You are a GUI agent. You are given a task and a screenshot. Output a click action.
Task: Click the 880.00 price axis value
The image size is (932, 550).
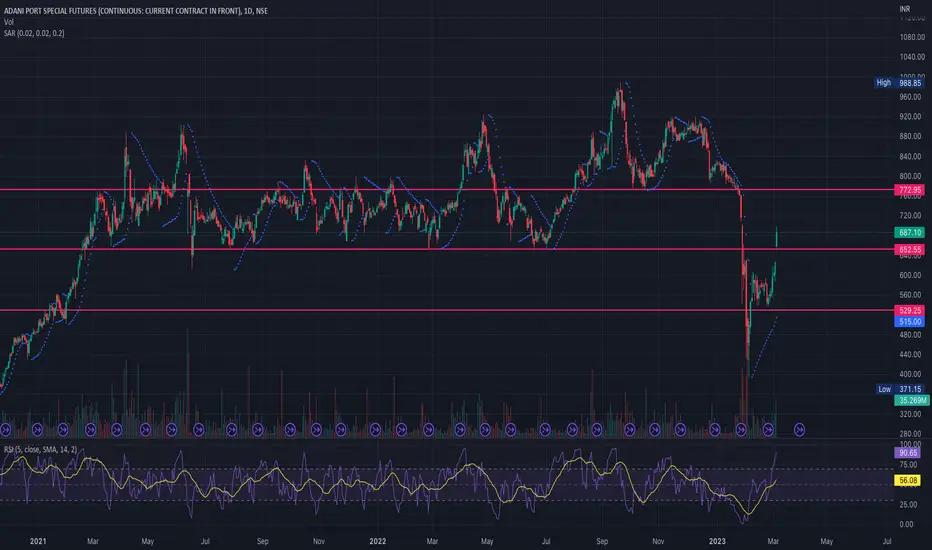tap(910, 136)
